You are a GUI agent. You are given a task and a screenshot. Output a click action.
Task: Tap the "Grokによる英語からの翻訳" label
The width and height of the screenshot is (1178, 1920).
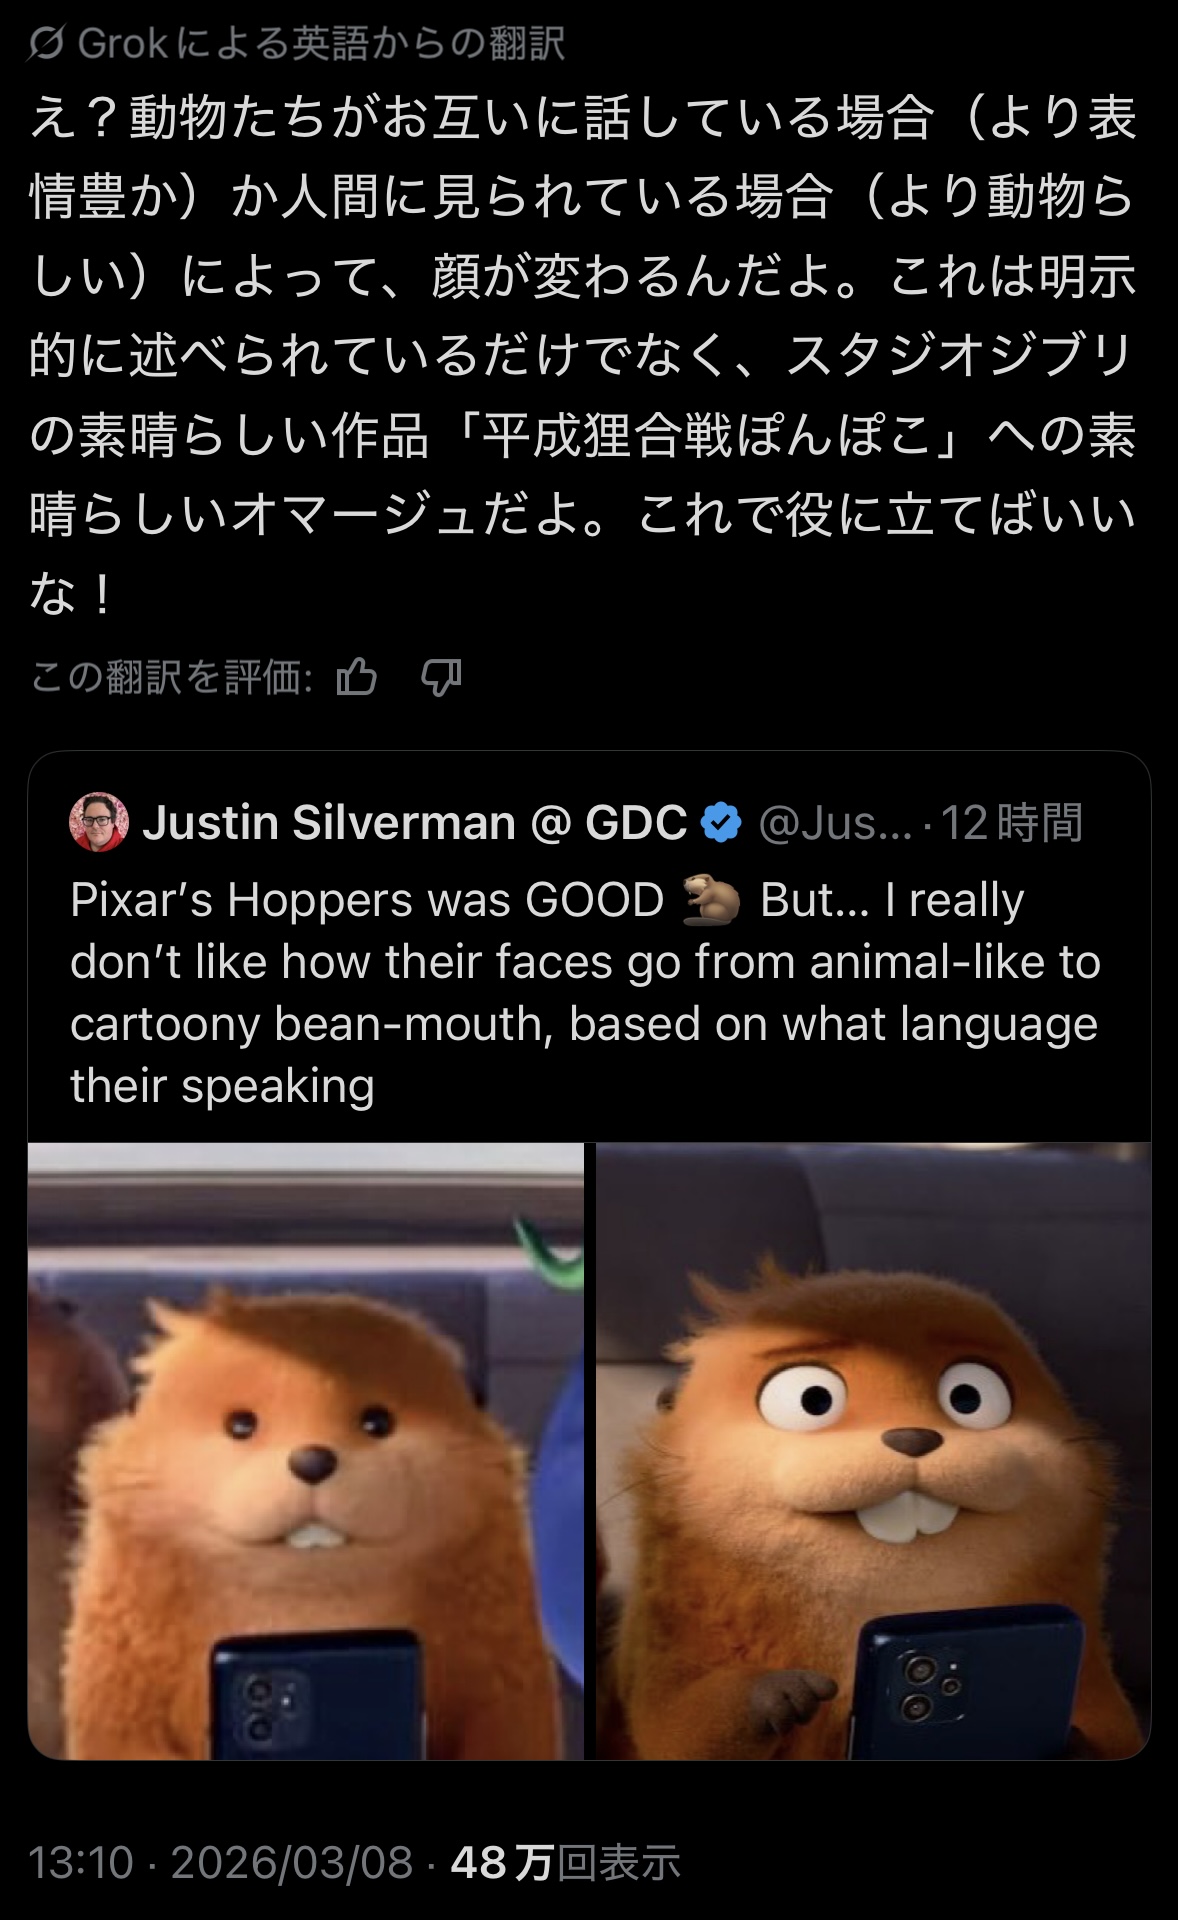tap(321, 43)
